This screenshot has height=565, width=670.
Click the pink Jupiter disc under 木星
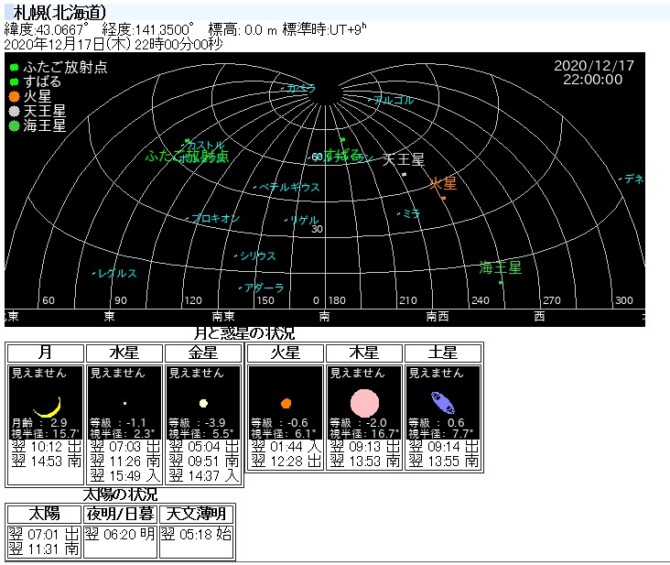pyautogui.click(x=364, y=403)
